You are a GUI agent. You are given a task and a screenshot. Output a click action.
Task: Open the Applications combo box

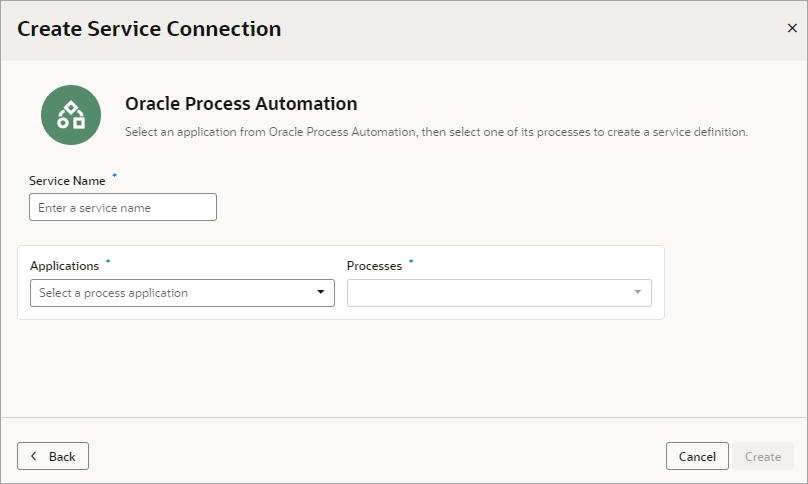(170, 293)
